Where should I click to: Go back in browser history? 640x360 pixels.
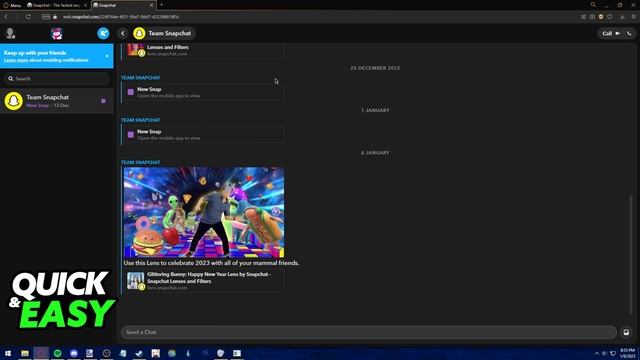pyautogui.click(x=6, y=17)
